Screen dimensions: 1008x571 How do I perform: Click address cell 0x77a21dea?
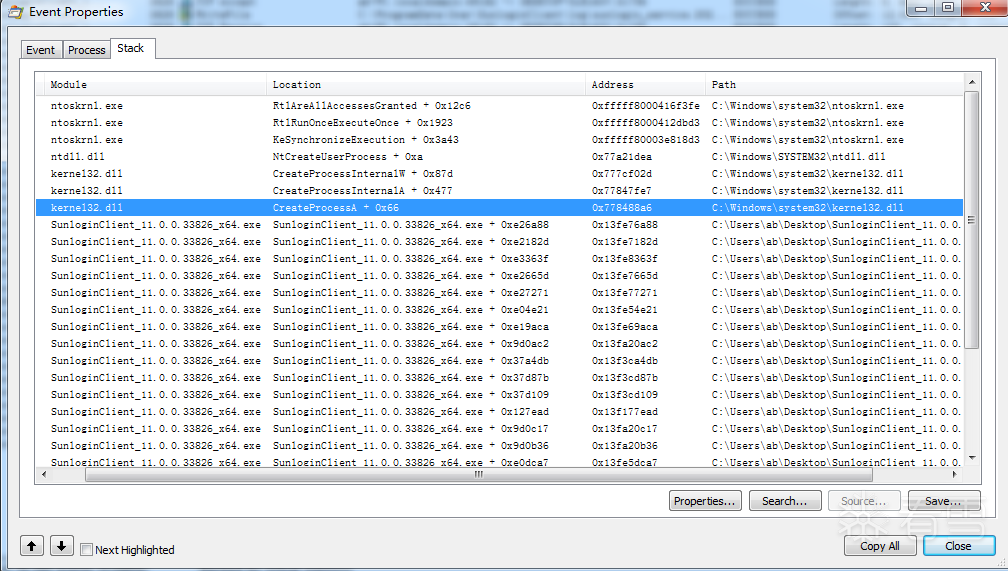pos(622,157)
